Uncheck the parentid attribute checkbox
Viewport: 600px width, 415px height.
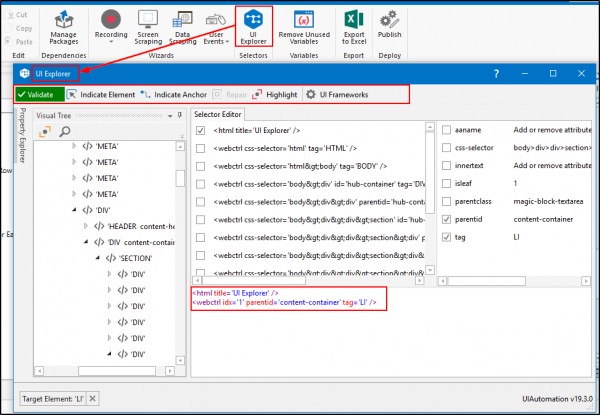[x=446, y=219]
